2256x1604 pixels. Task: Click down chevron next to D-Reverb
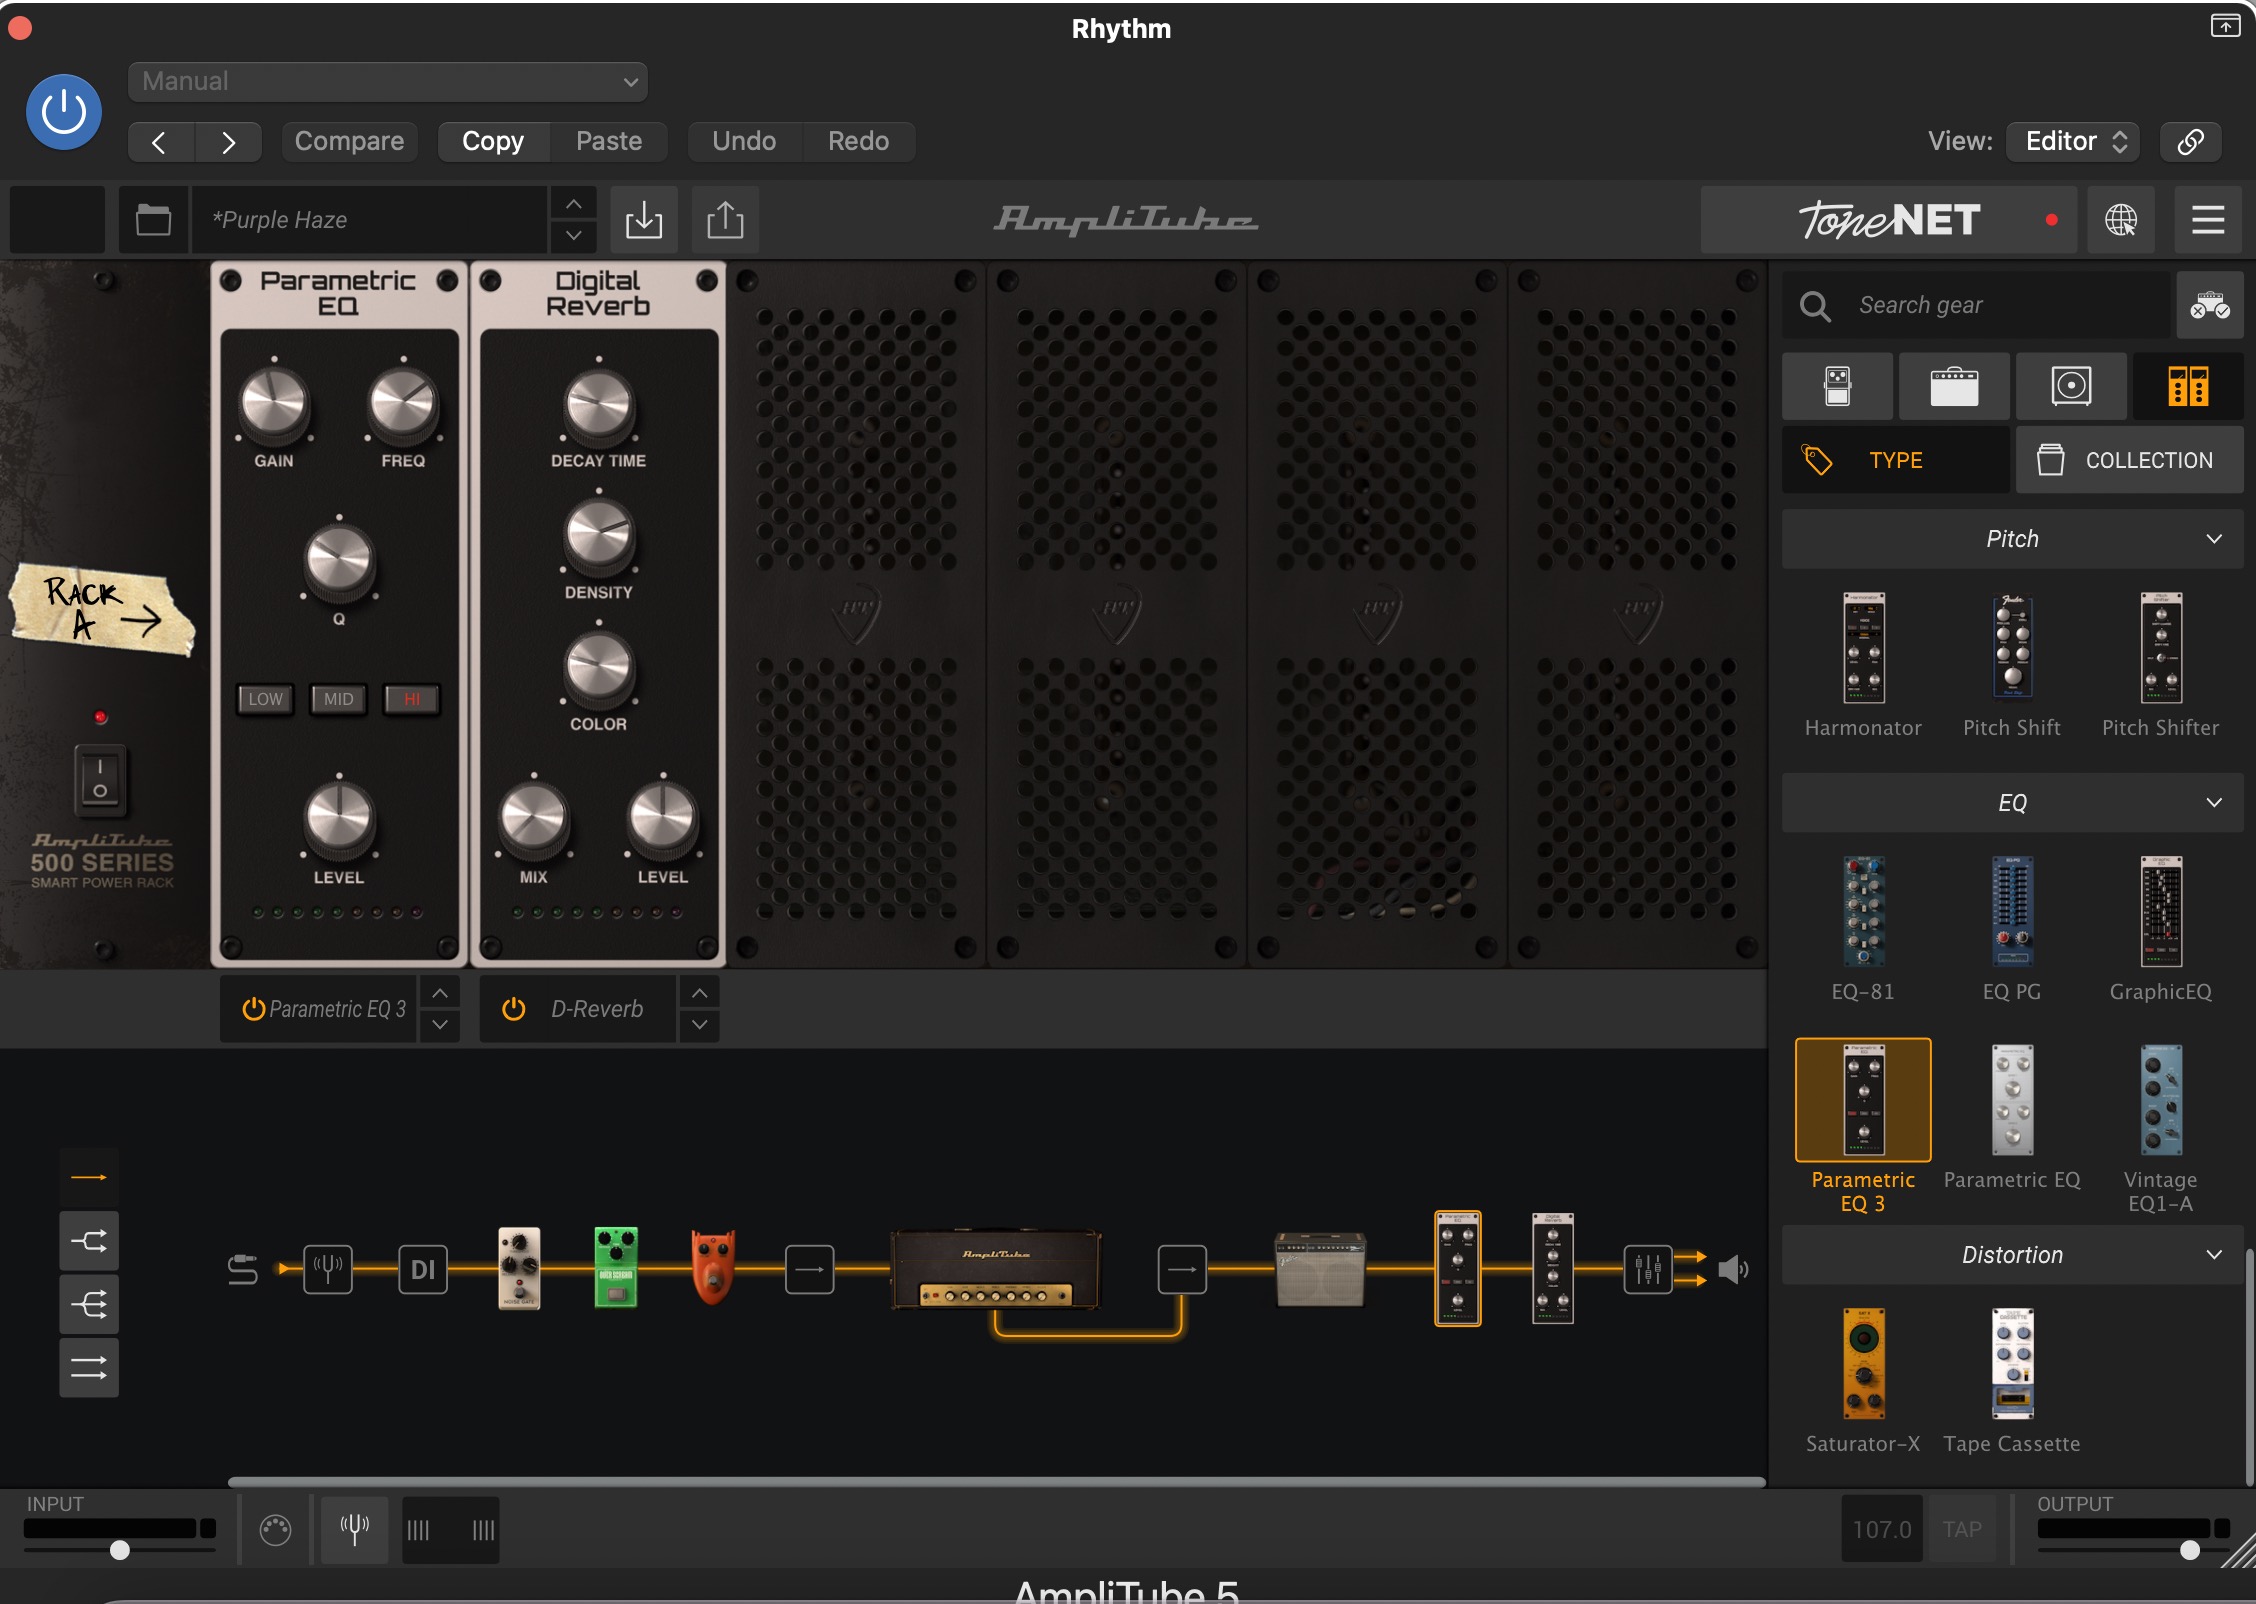pyautogui.click(x=700, y=1025)
